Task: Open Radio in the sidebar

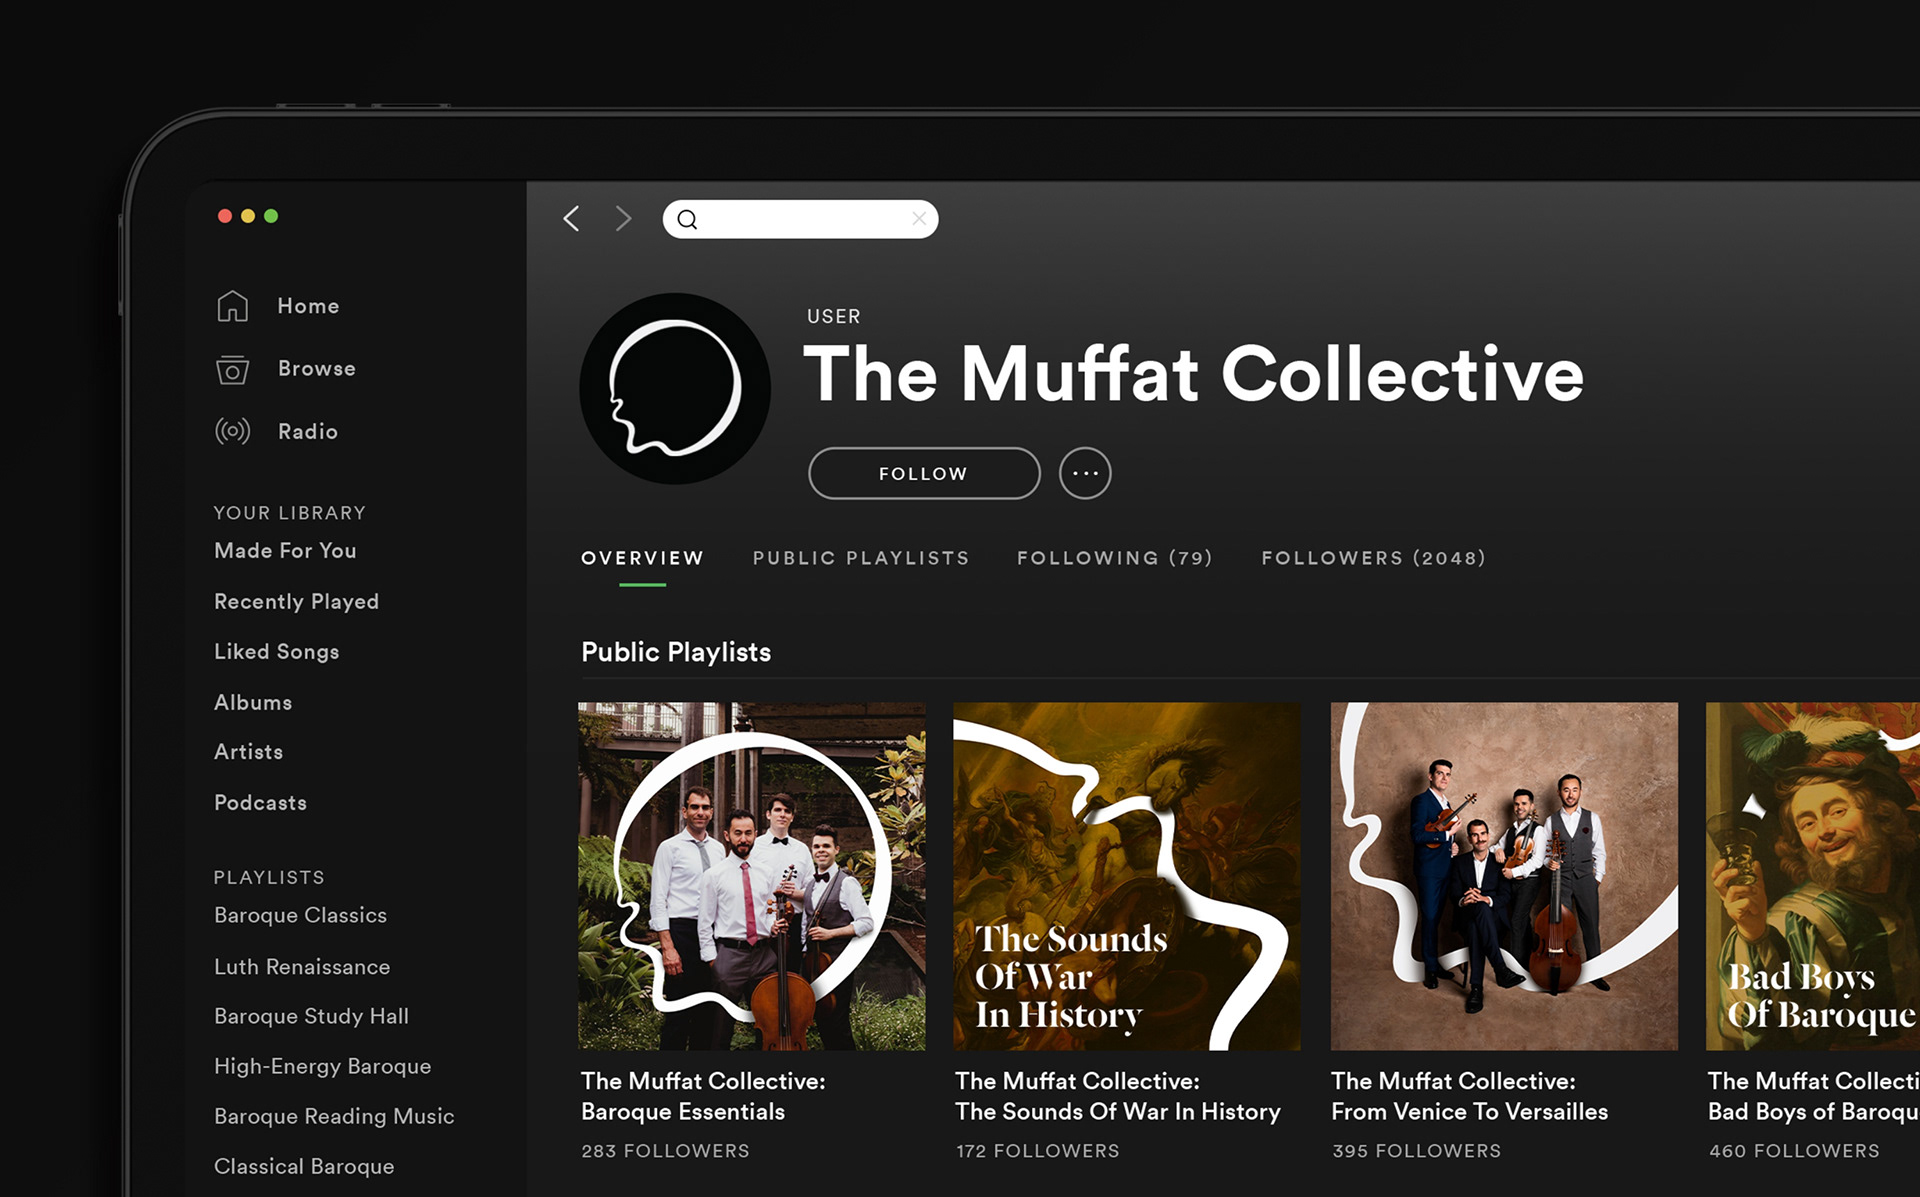Action: (x=308, y=431)
